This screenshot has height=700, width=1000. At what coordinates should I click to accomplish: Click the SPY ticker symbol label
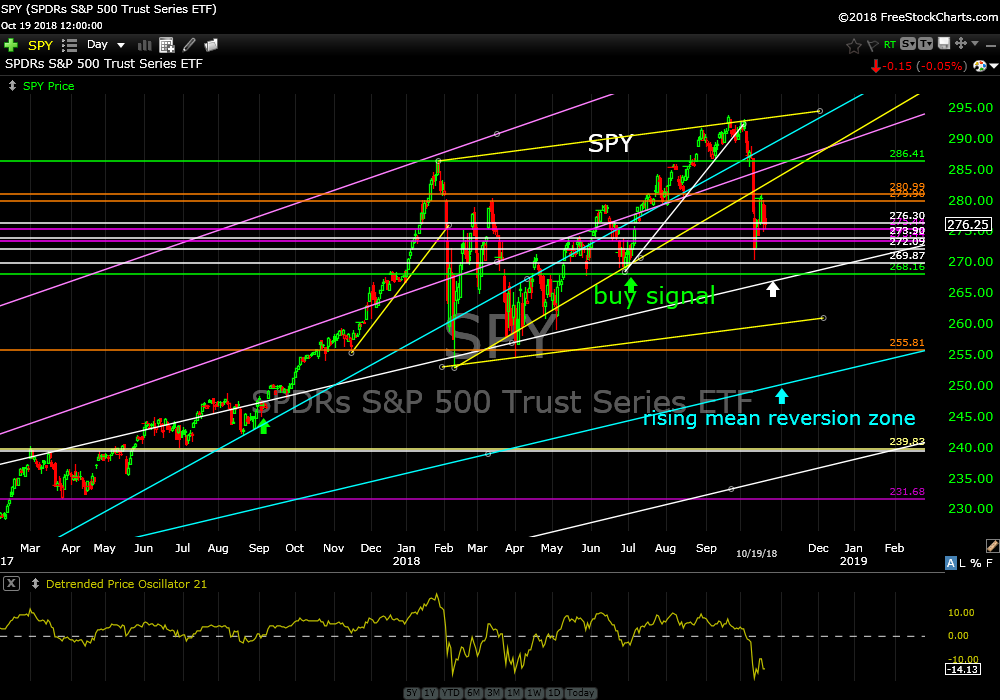[40, 45]
